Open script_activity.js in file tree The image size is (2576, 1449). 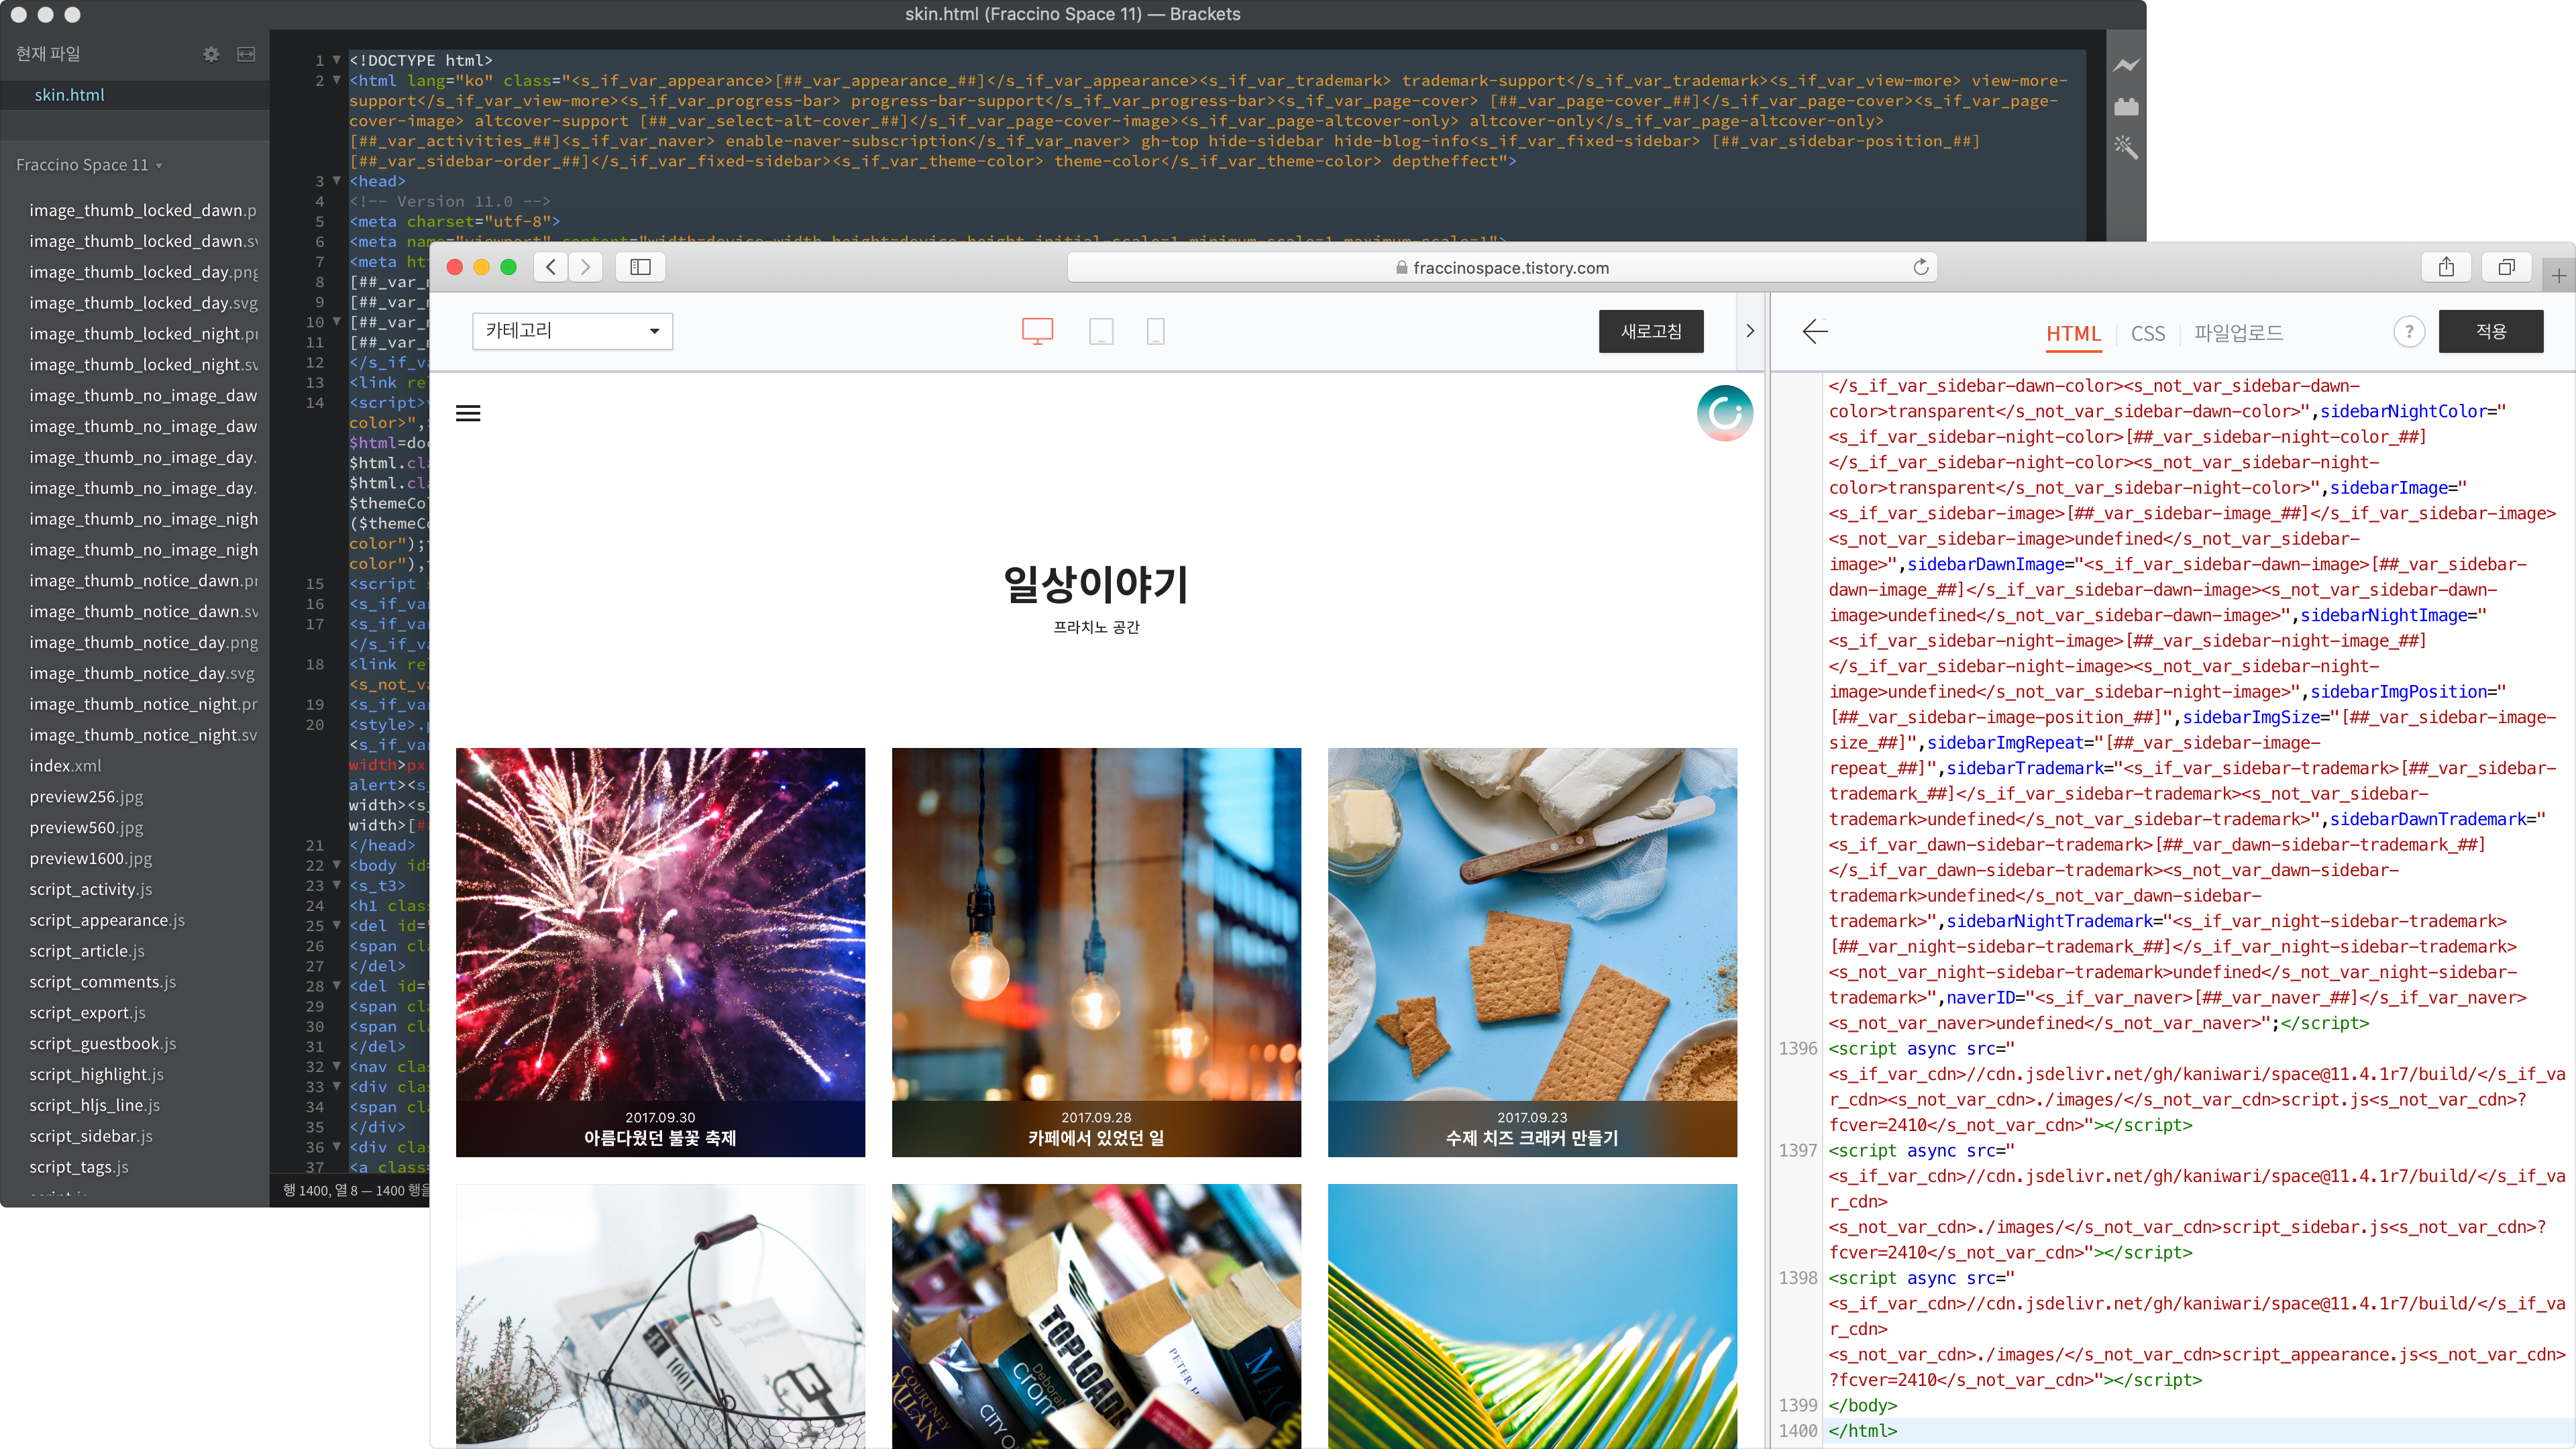(91, 890)
